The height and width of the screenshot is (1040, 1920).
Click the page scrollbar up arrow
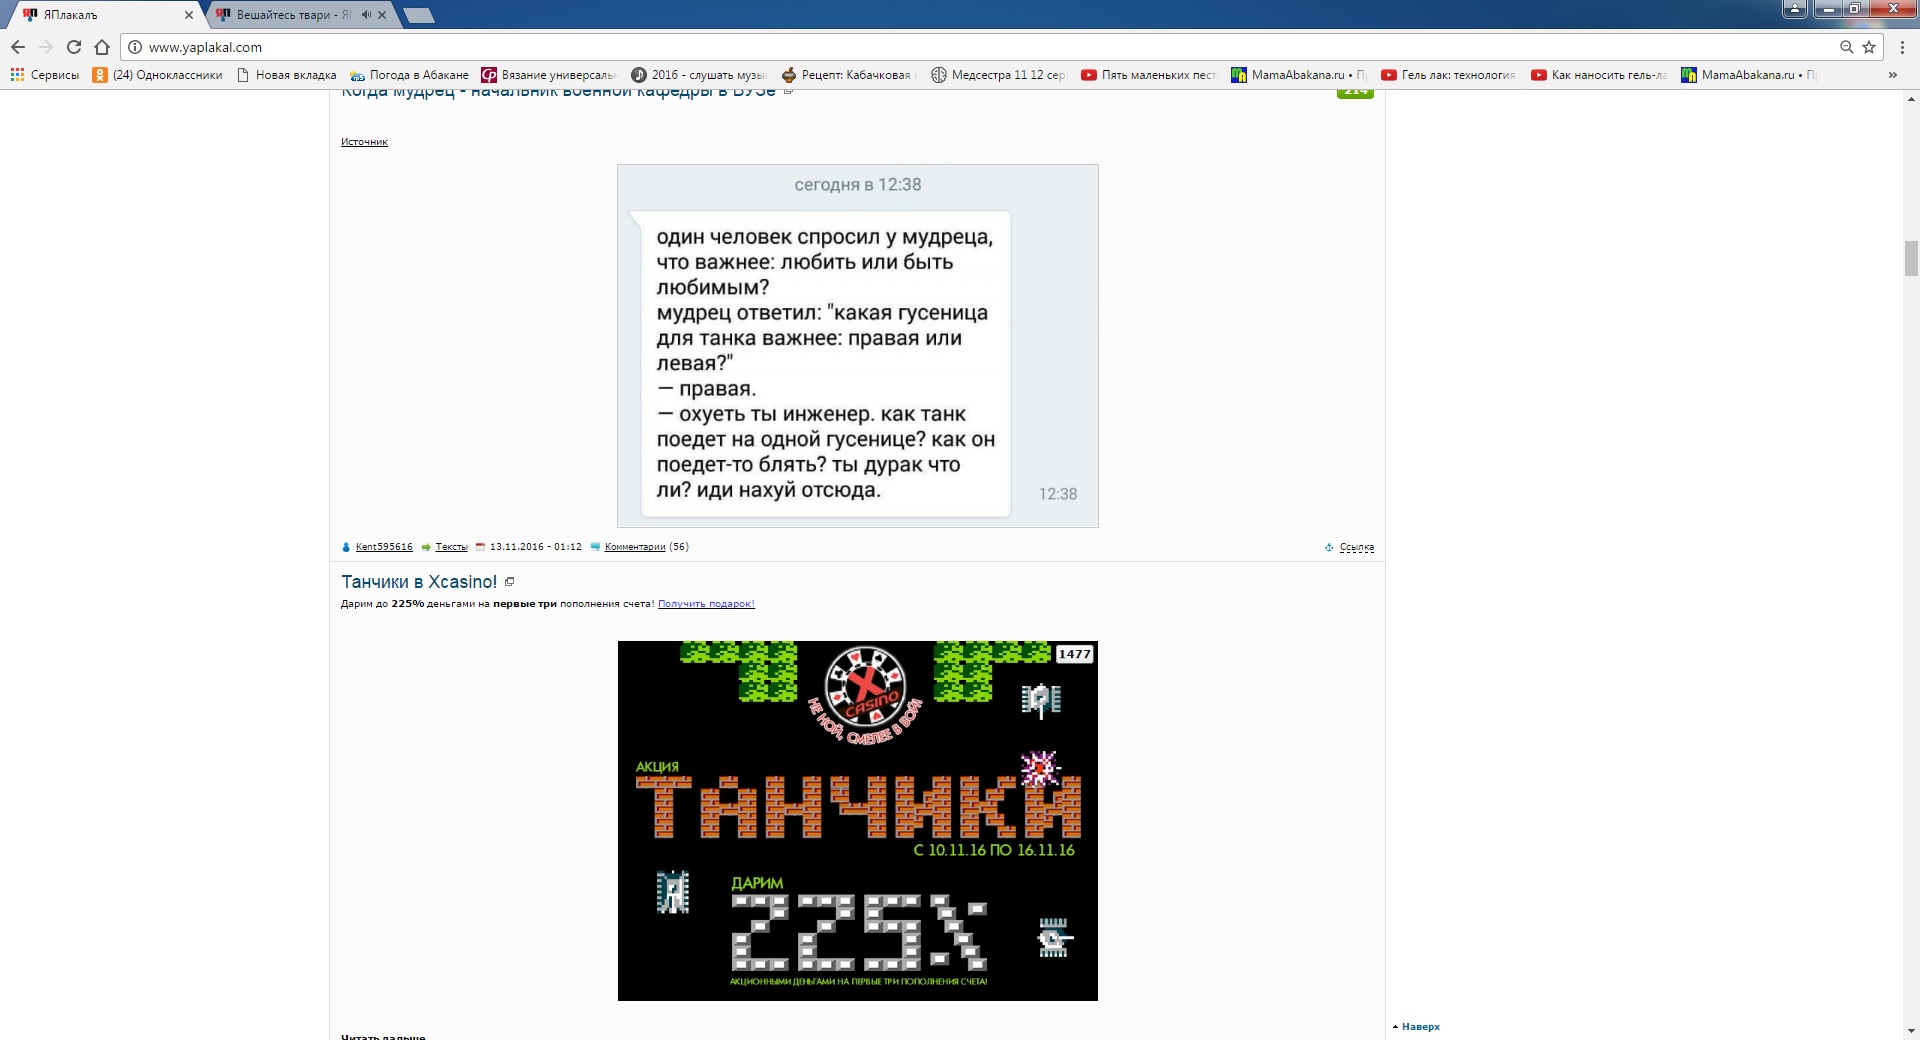[x=1911, y=98]
